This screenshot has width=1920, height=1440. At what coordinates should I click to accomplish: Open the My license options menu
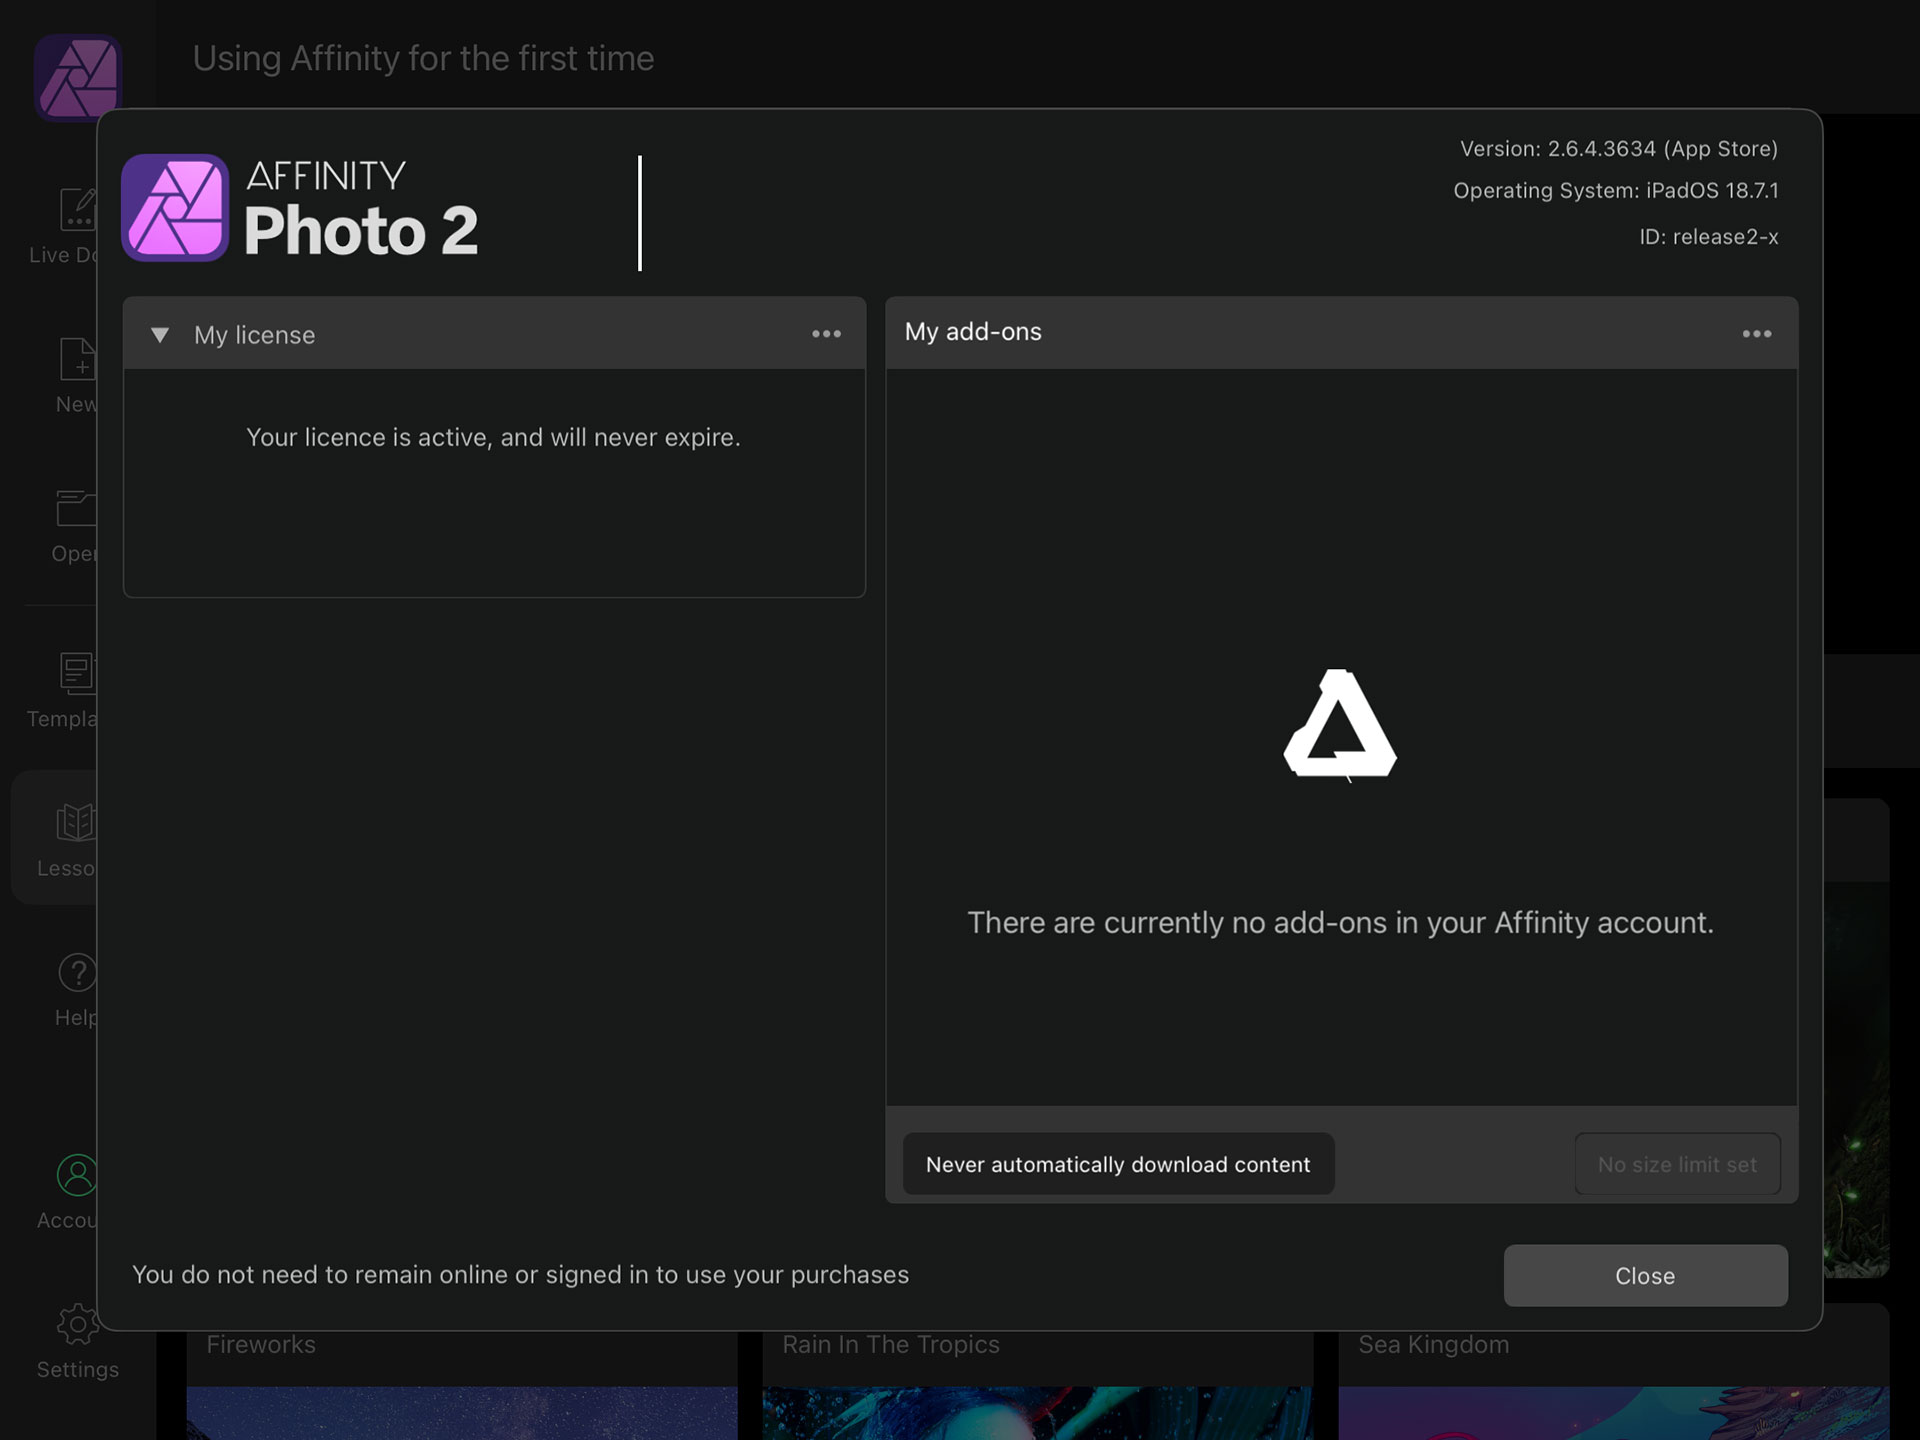pos(826,334)
